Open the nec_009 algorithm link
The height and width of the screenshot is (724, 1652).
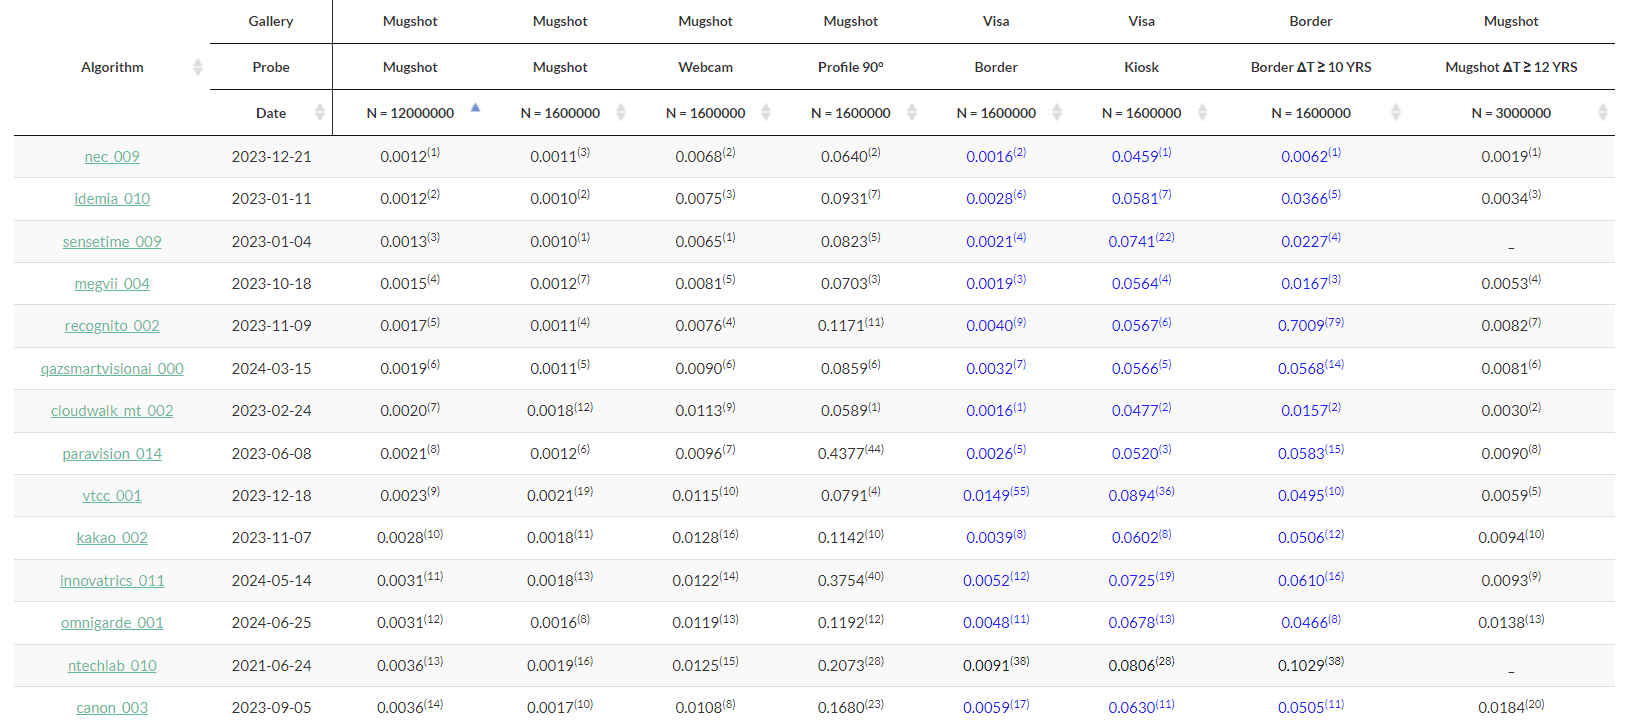(x=112, y=157)
